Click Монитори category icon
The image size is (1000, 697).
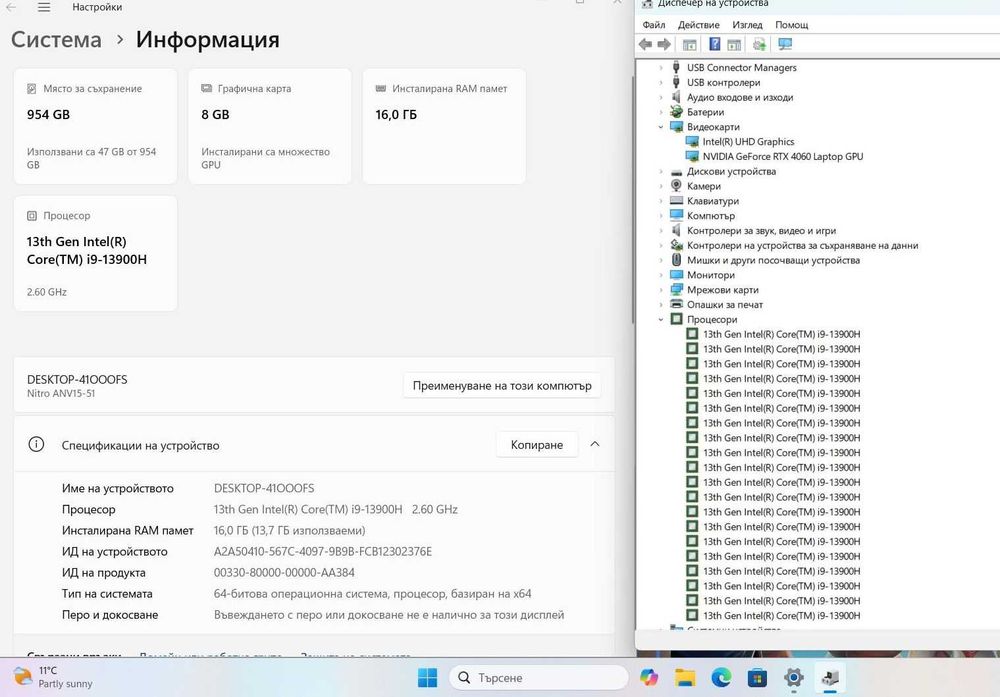(x=677, y=275)
